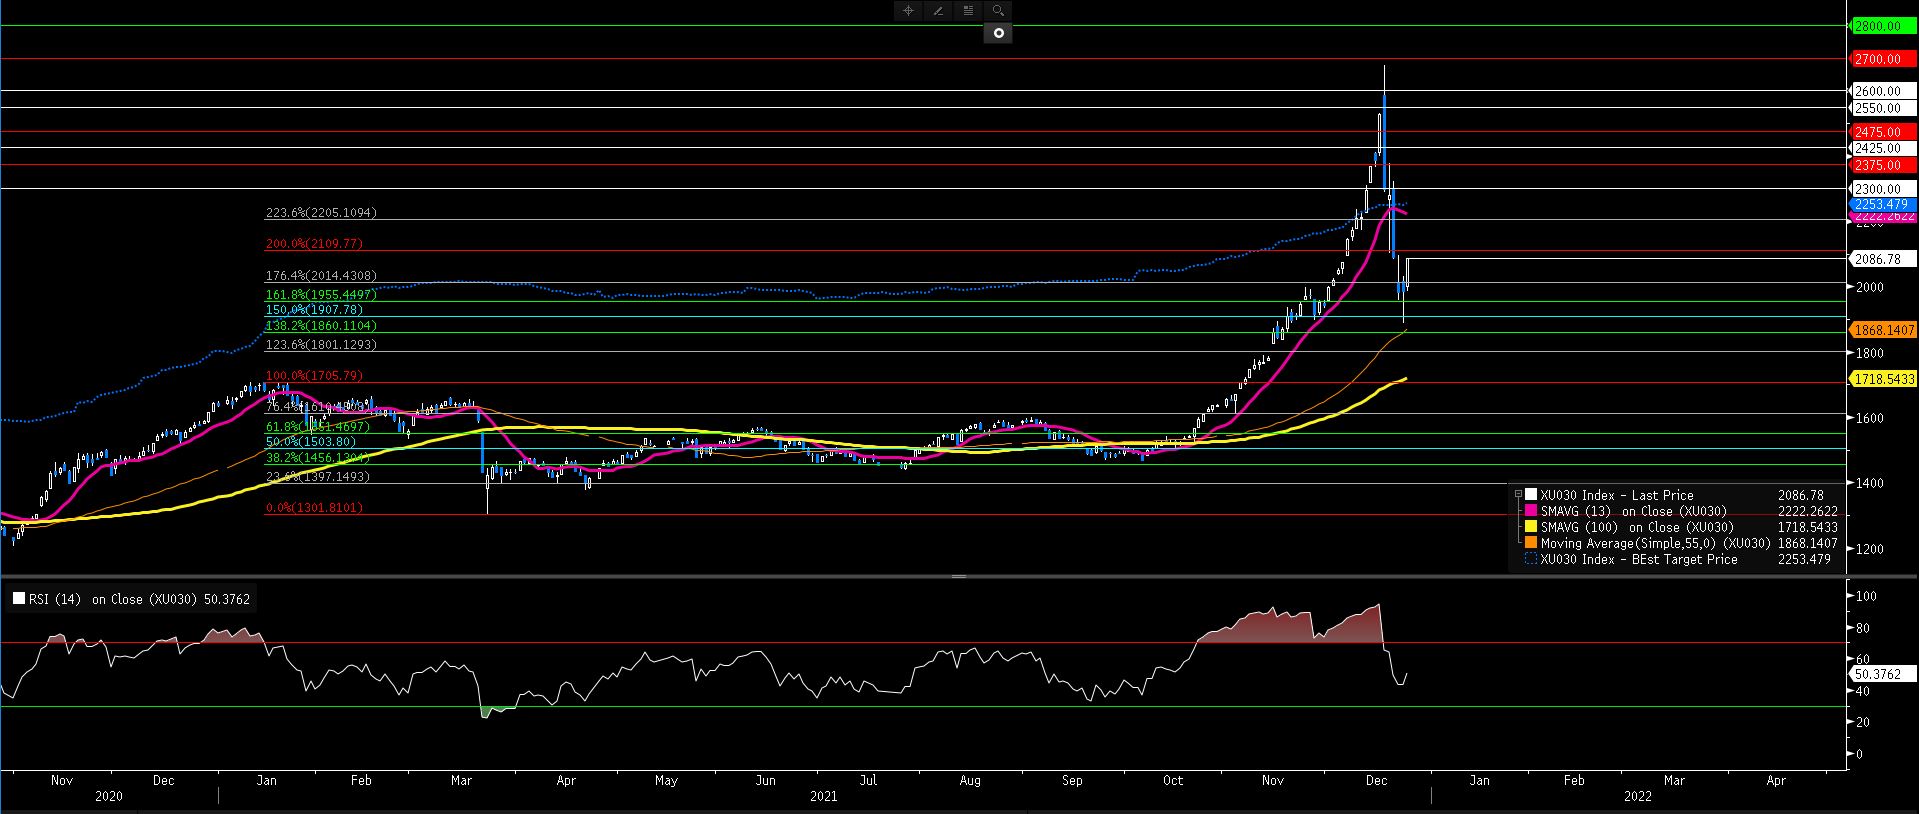
Task: Click the 123.6%(1801.1293) Fibonacci label
Action: [x=320, y=345]
